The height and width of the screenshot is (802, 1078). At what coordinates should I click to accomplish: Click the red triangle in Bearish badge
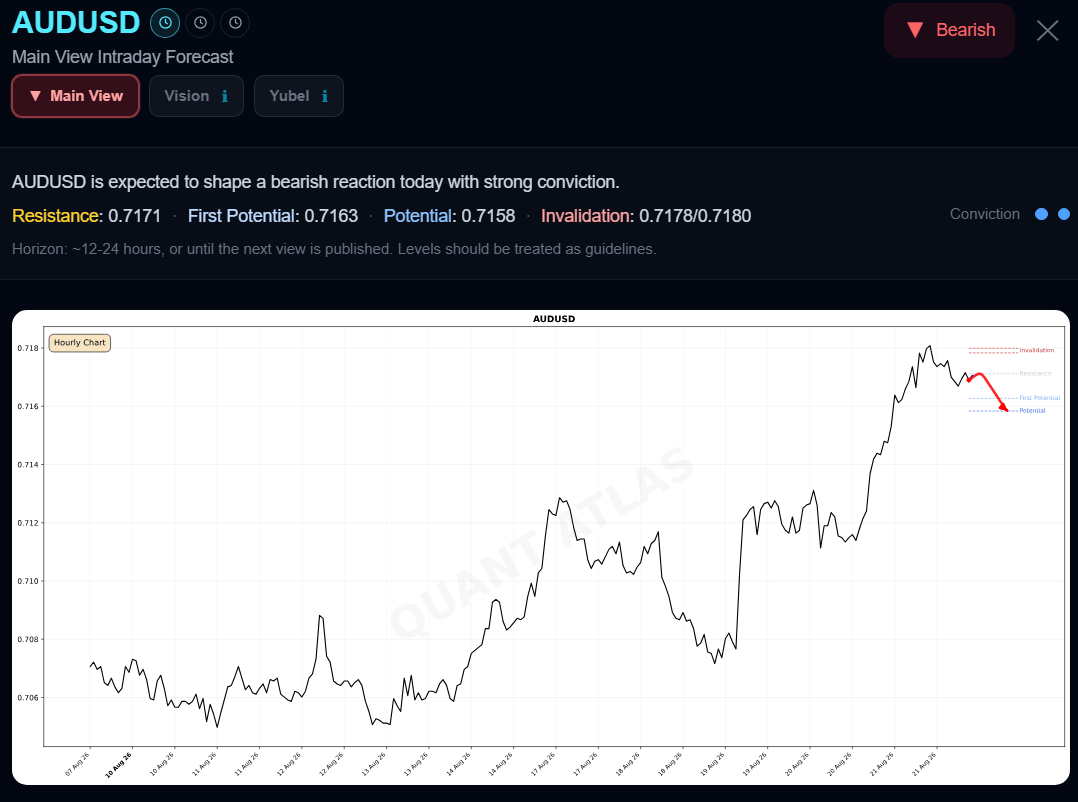click(x=915, y=30)
